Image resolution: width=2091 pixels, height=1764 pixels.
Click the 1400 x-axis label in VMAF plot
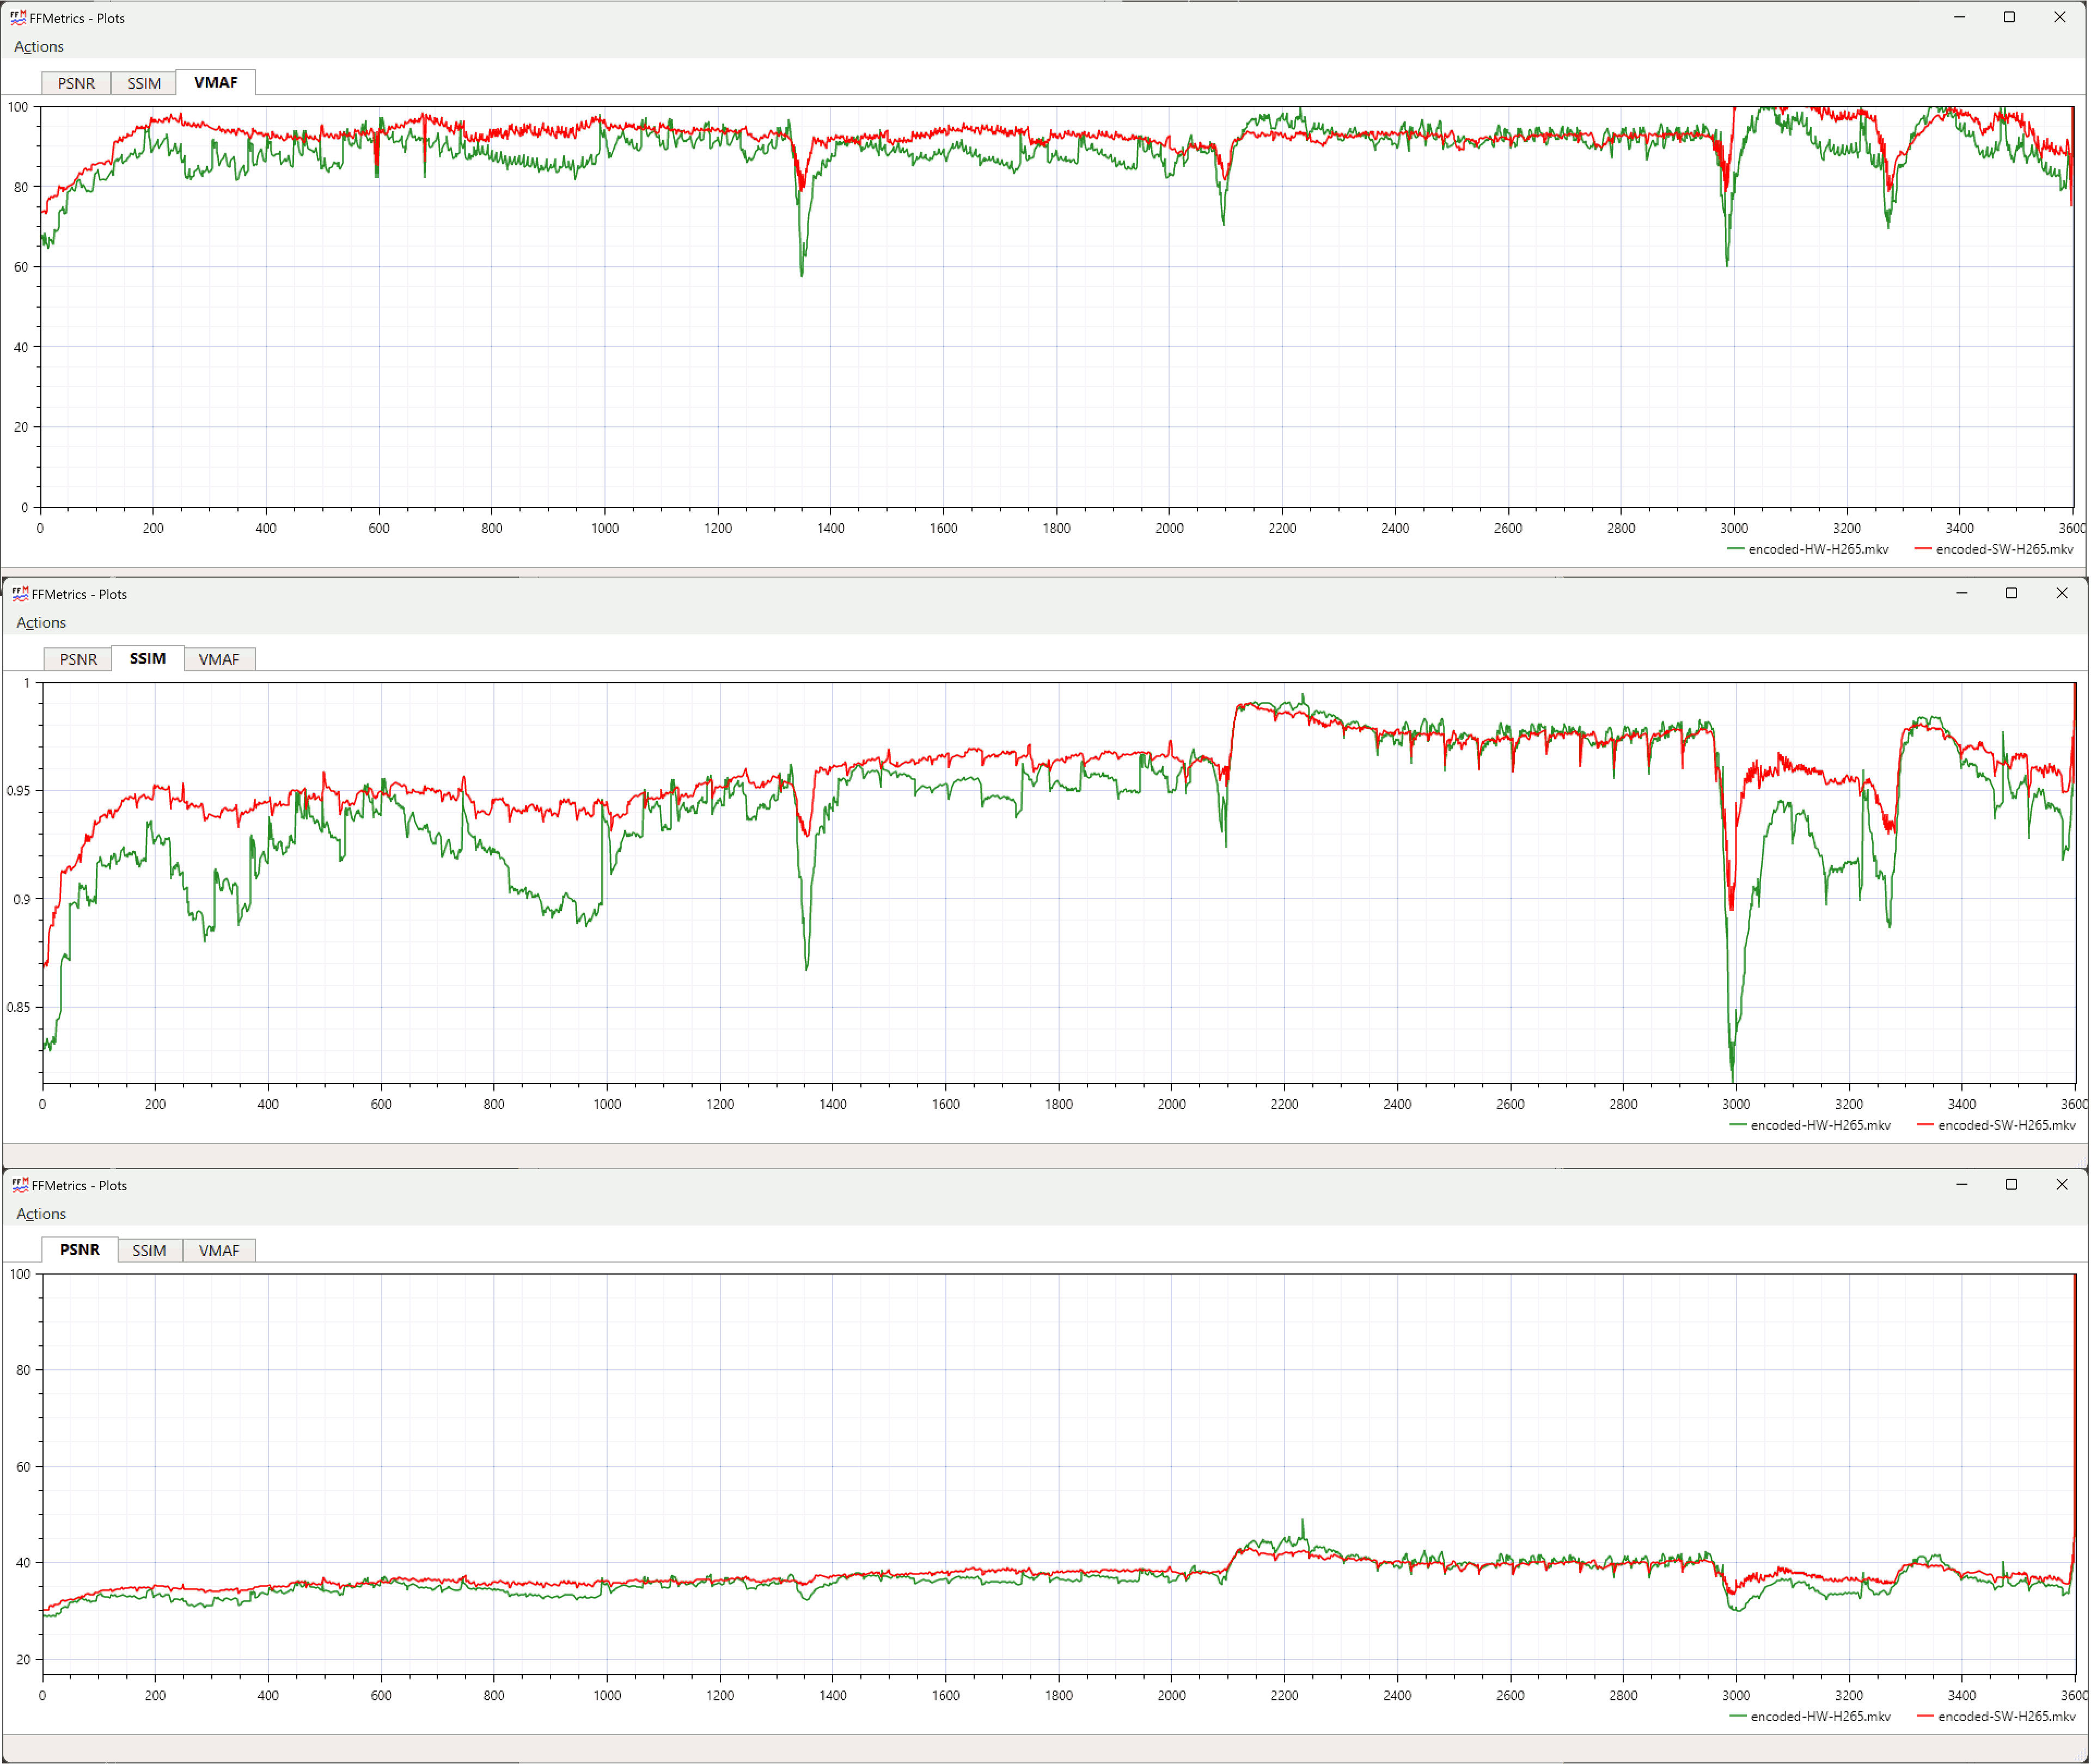831,528
